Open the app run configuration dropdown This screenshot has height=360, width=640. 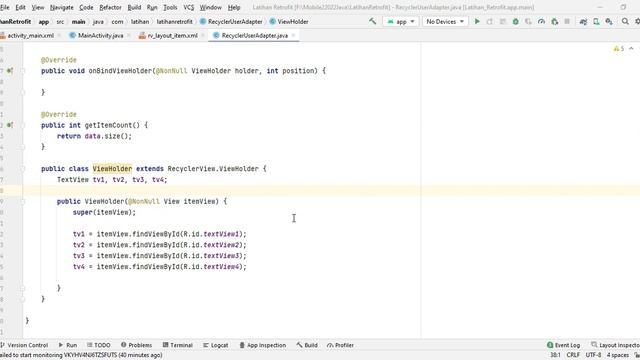point(400,22)
